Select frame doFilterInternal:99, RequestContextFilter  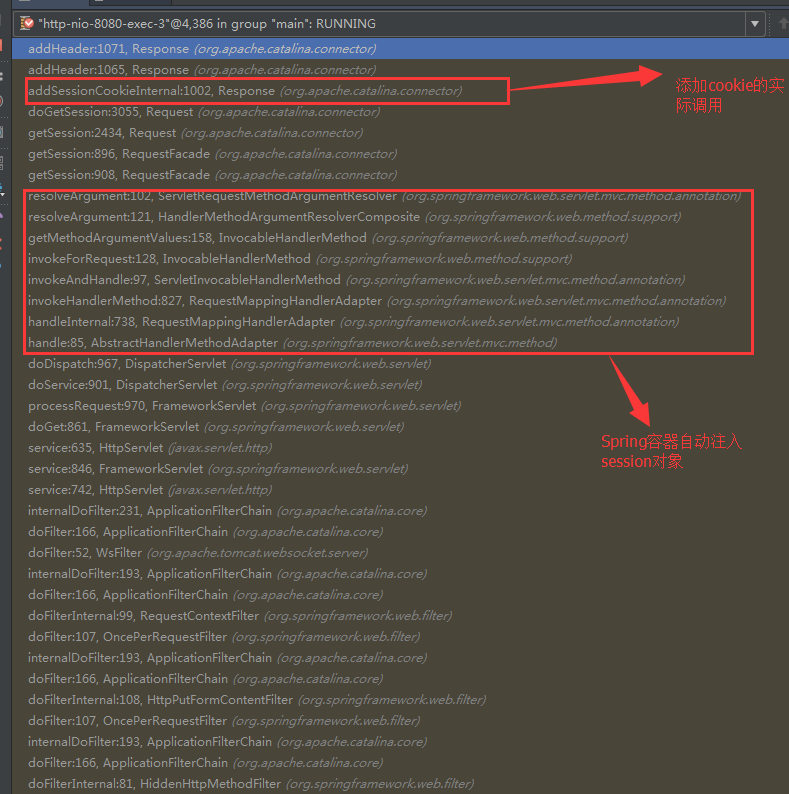[x=400, y=616]
